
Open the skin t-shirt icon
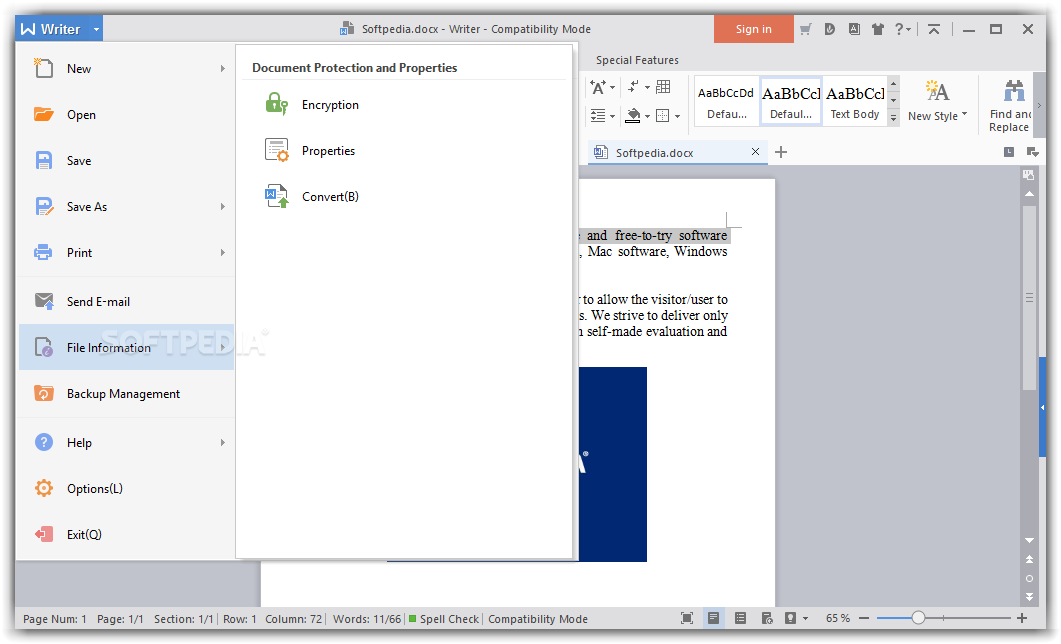(x=878, y=29)
